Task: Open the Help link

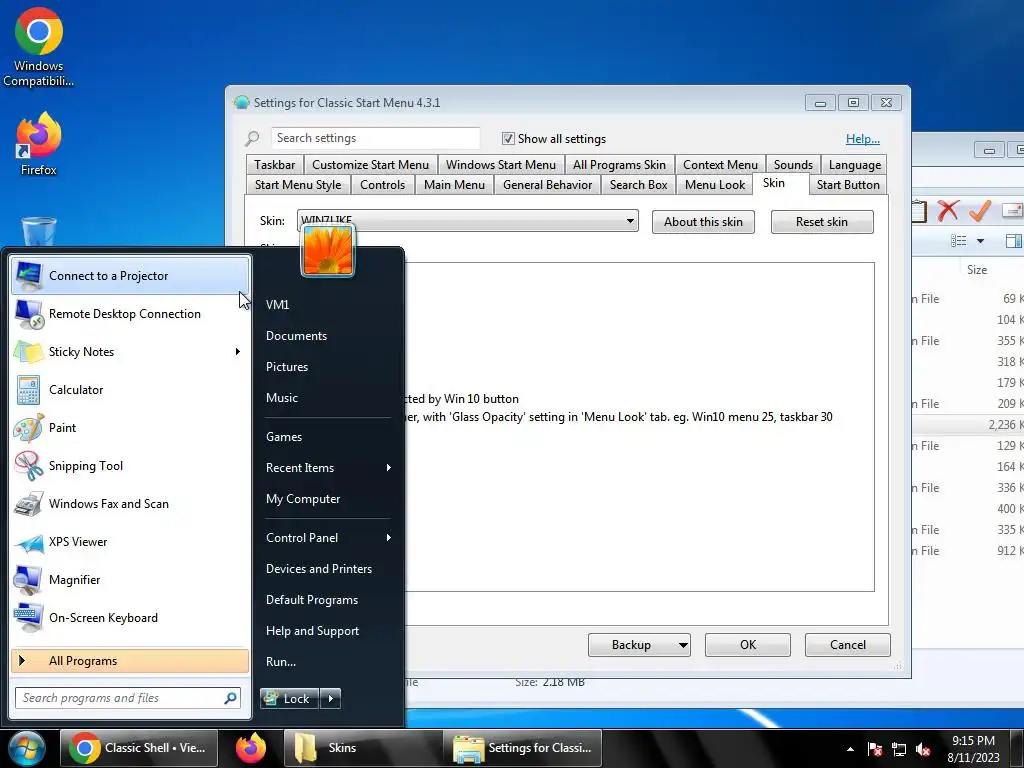Action: [x=863, y=139]
